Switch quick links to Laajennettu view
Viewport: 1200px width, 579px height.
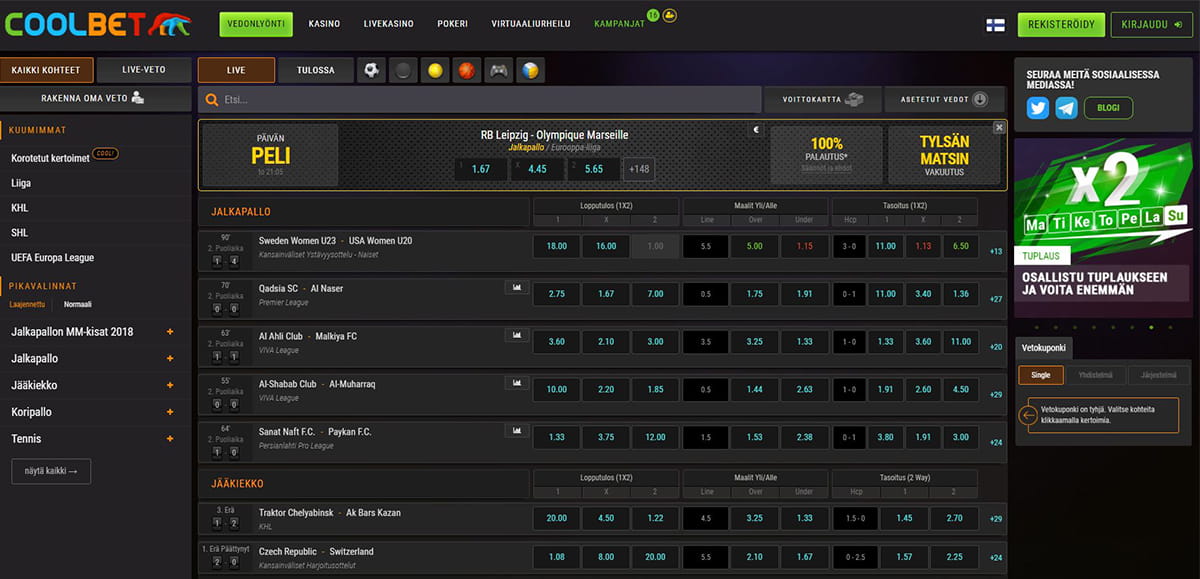29,304
